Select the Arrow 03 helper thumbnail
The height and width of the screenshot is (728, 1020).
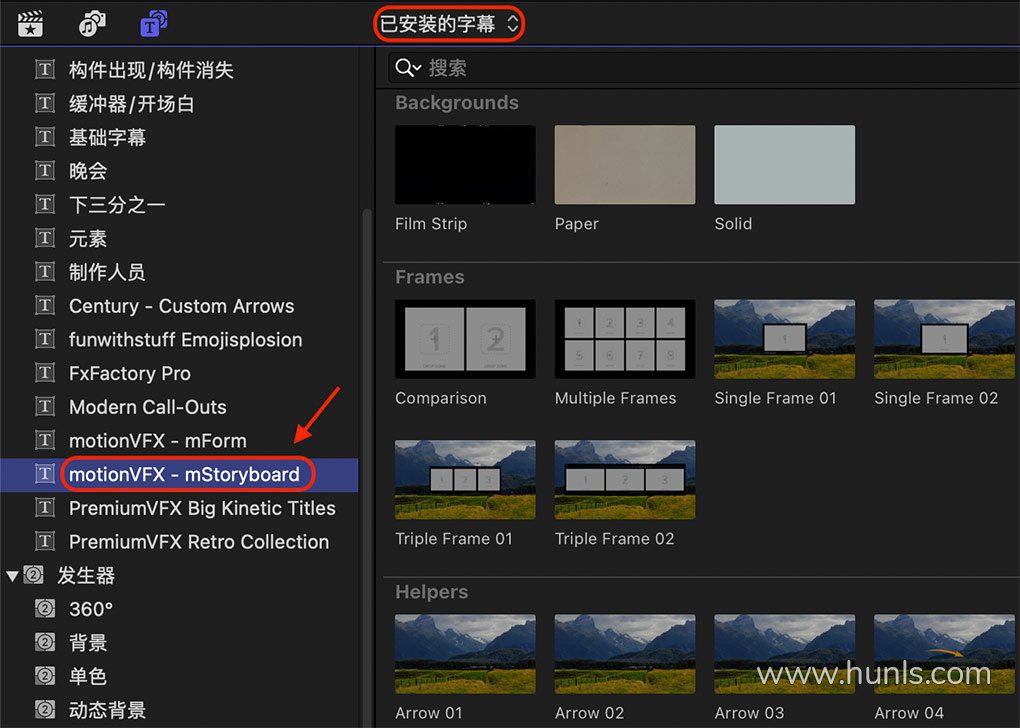click(x=785, y=654)
